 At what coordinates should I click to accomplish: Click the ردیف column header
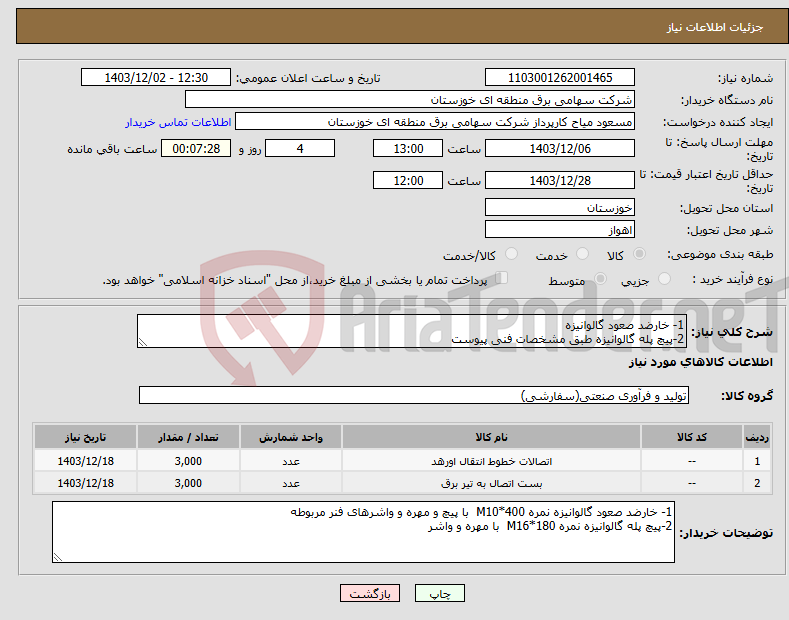pyautogui.click(x=757, y=437)
